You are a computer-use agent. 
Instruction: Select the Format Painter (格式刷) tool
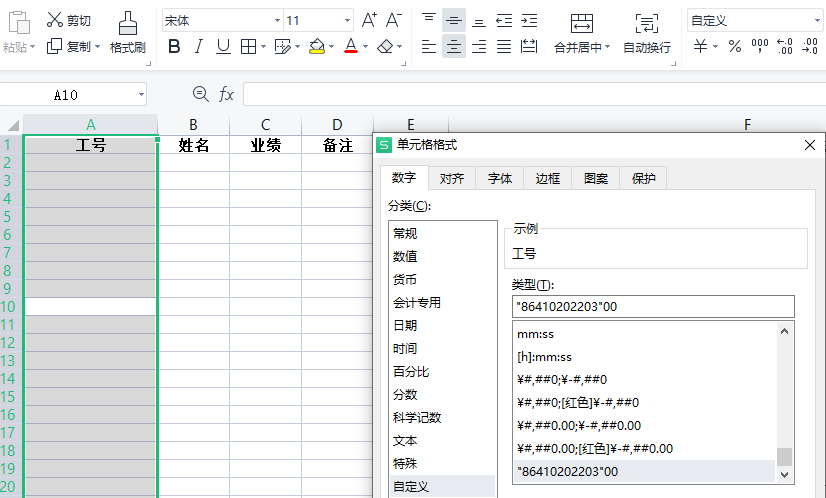point(127,33)
